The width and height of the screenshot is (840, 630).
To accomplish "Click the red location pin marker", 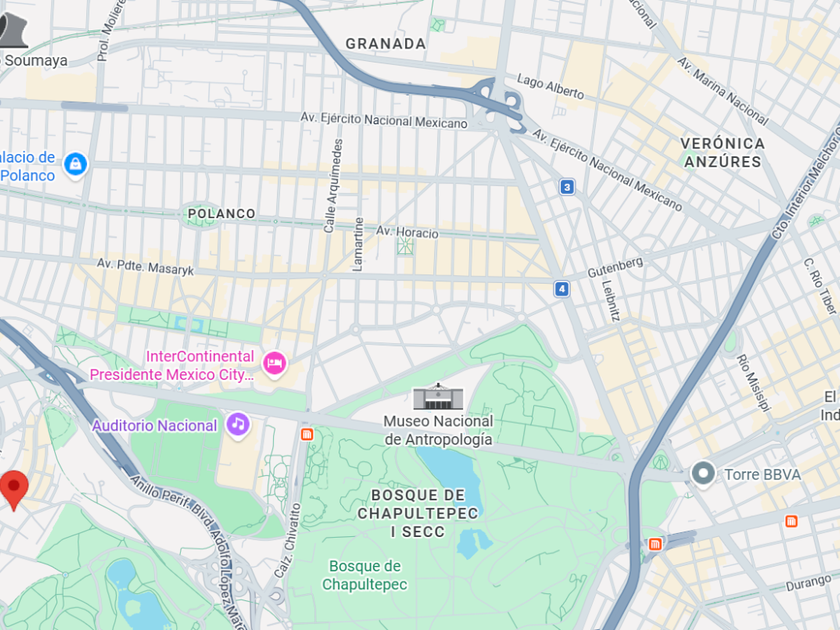I will coord(14,490).
